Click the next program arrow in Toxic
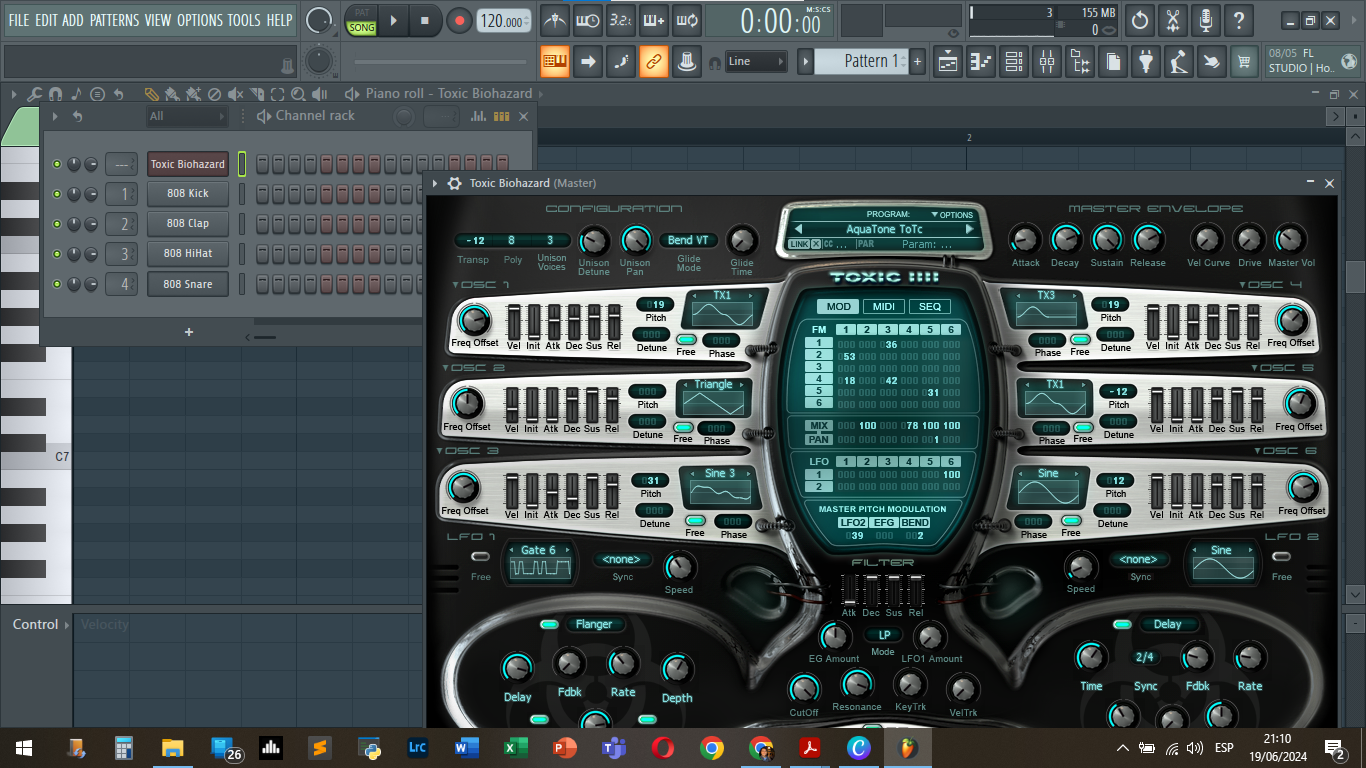The height and width of the screenshot is (768, 1366). click(969, 229)
